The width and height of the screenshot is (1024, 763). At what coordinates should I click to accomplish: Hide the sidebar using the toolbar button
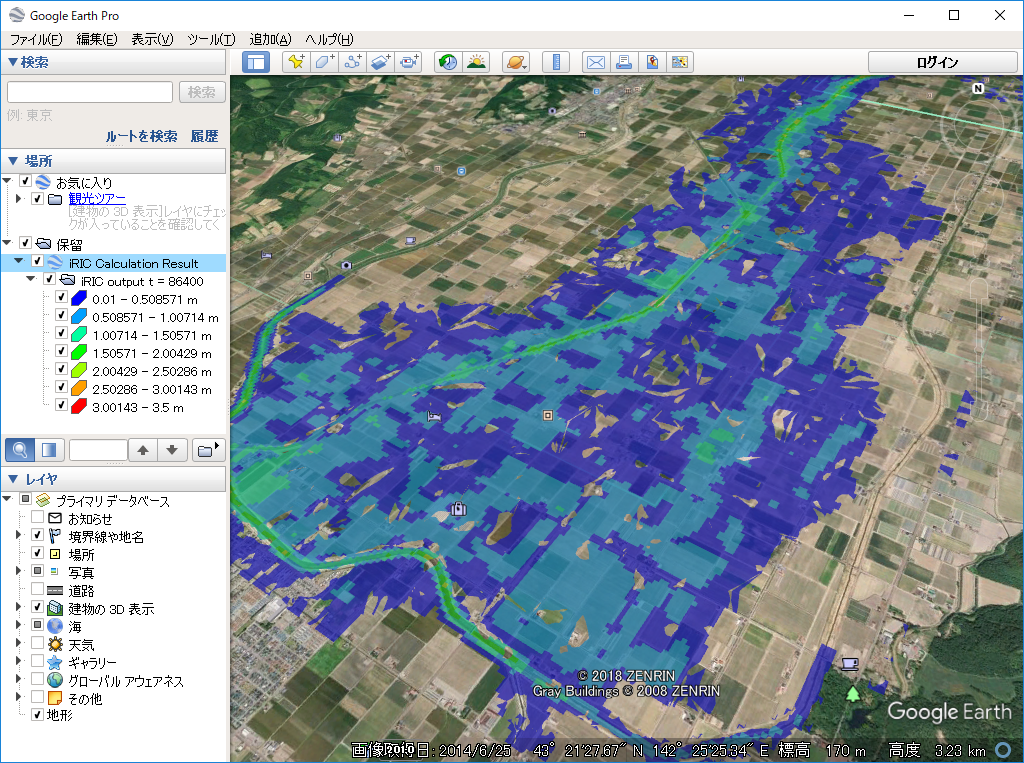tap(256, 62)
